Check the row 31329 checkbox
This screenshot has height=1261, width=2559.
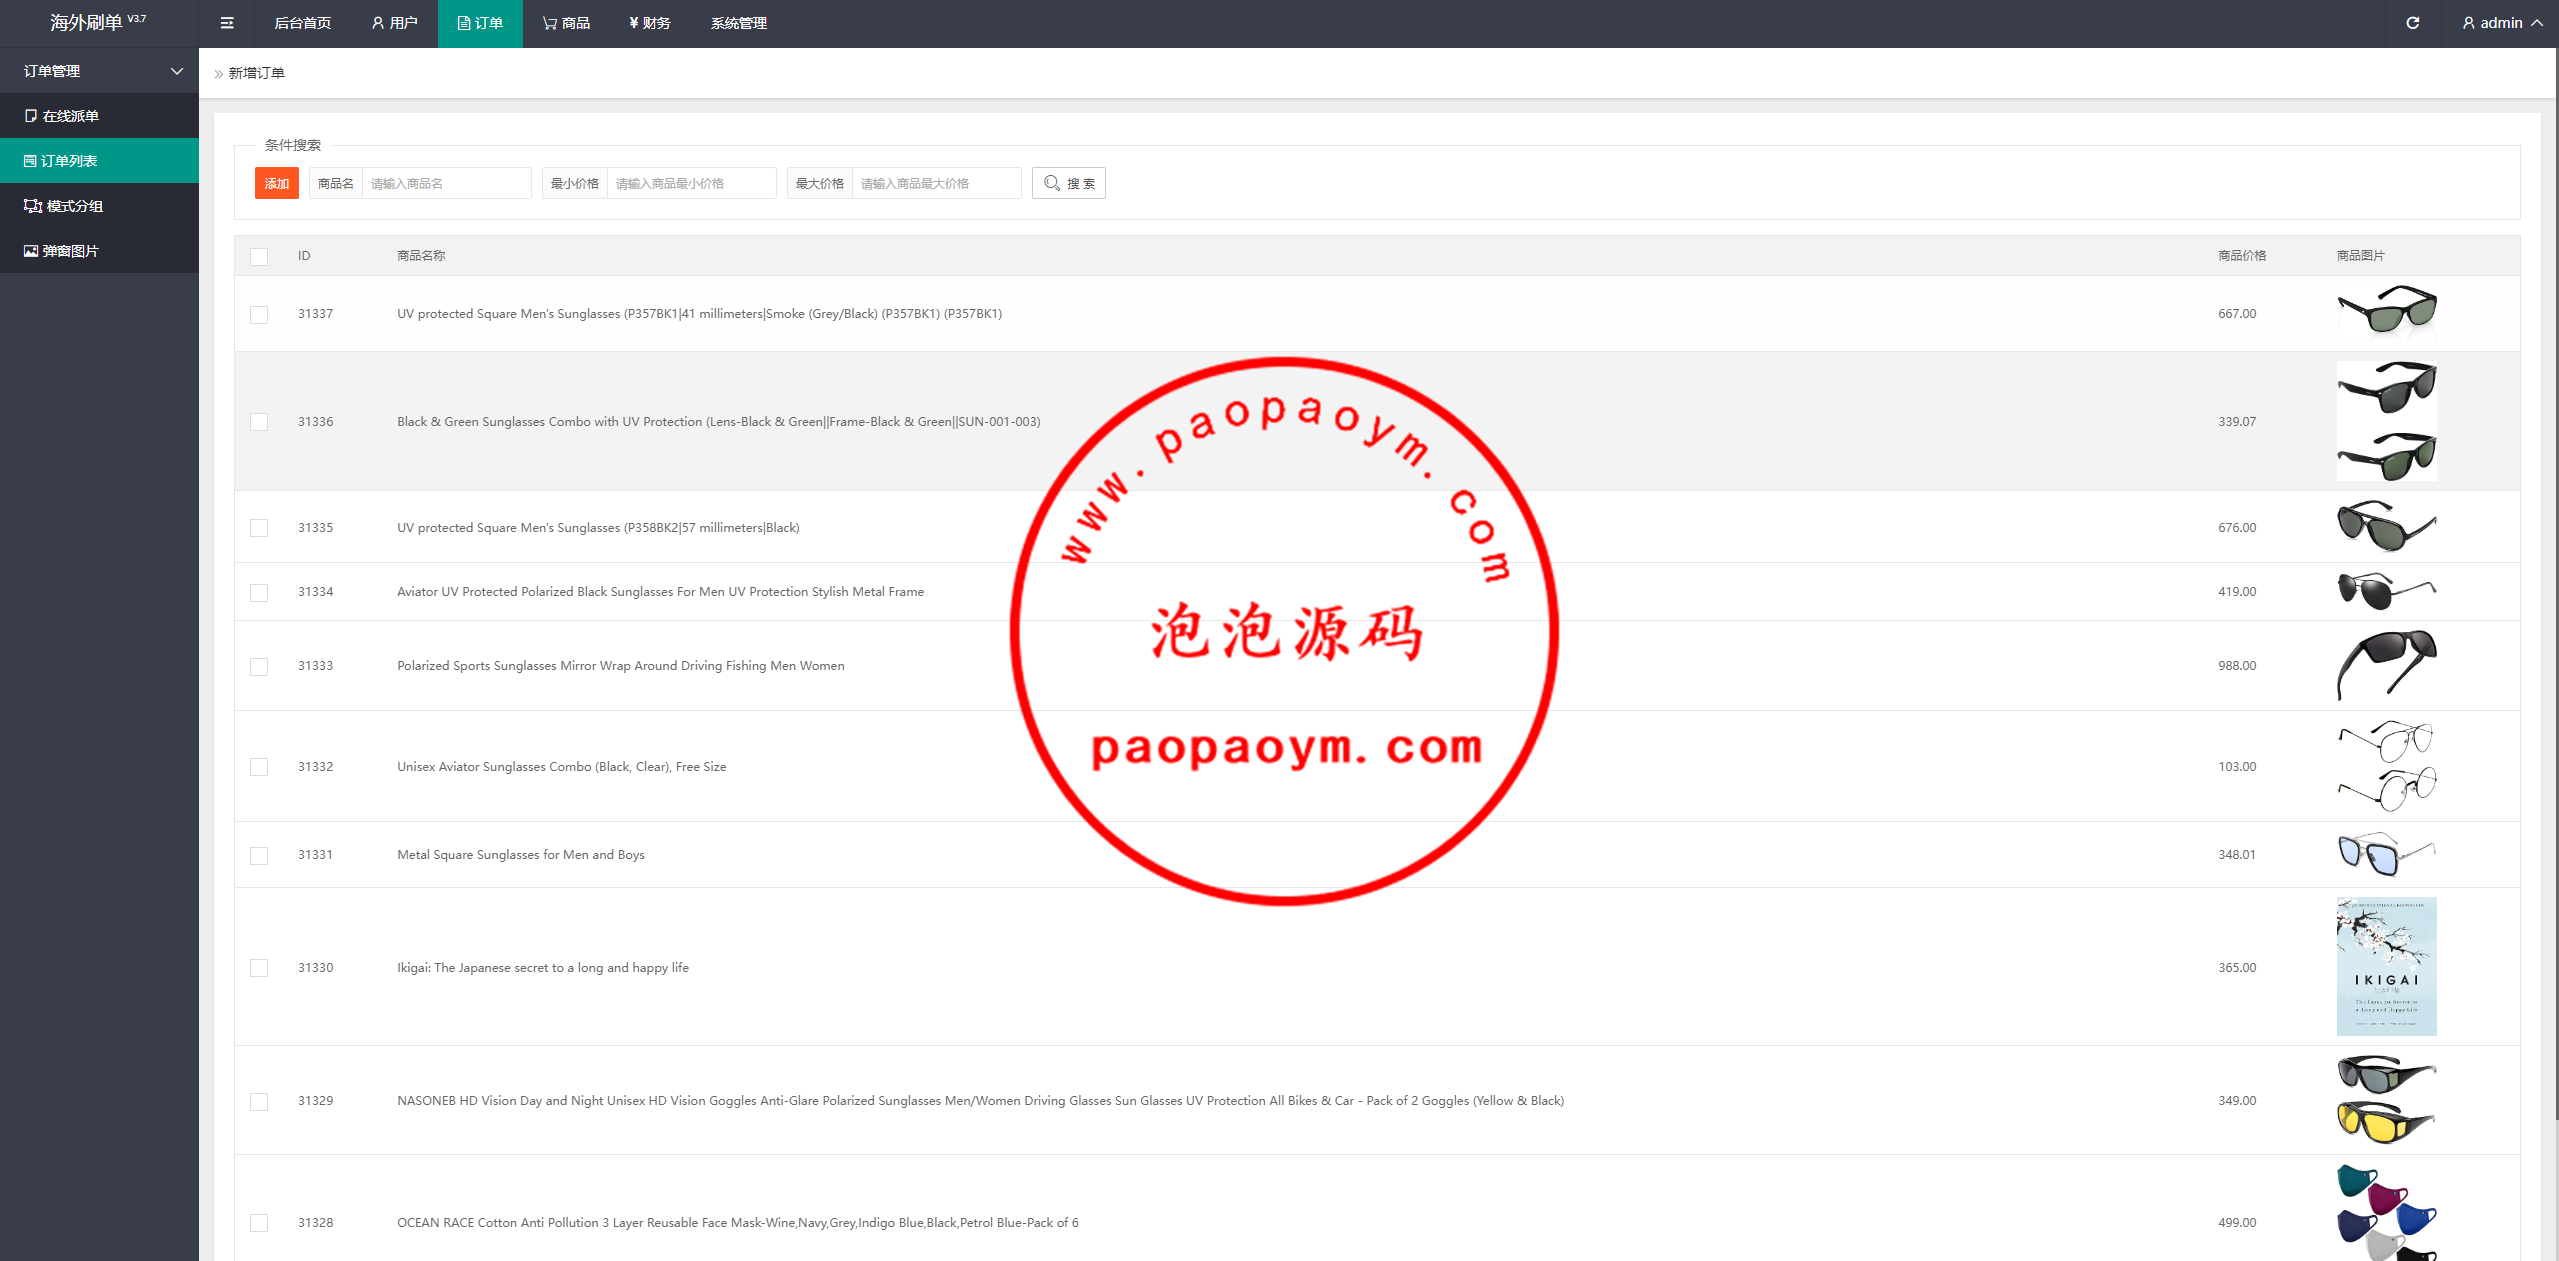coord(259,1102)
